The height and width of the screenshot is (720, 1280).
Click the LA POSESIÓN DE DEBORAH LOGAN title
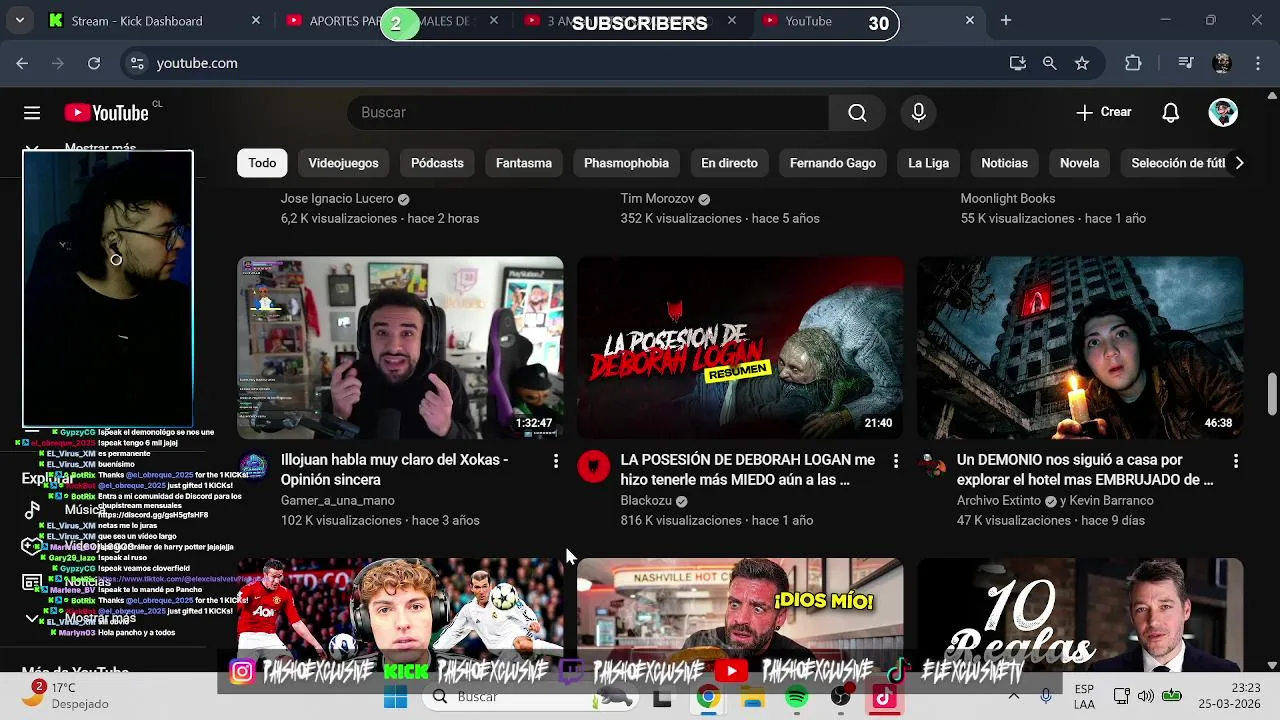[x=748, y=470]
